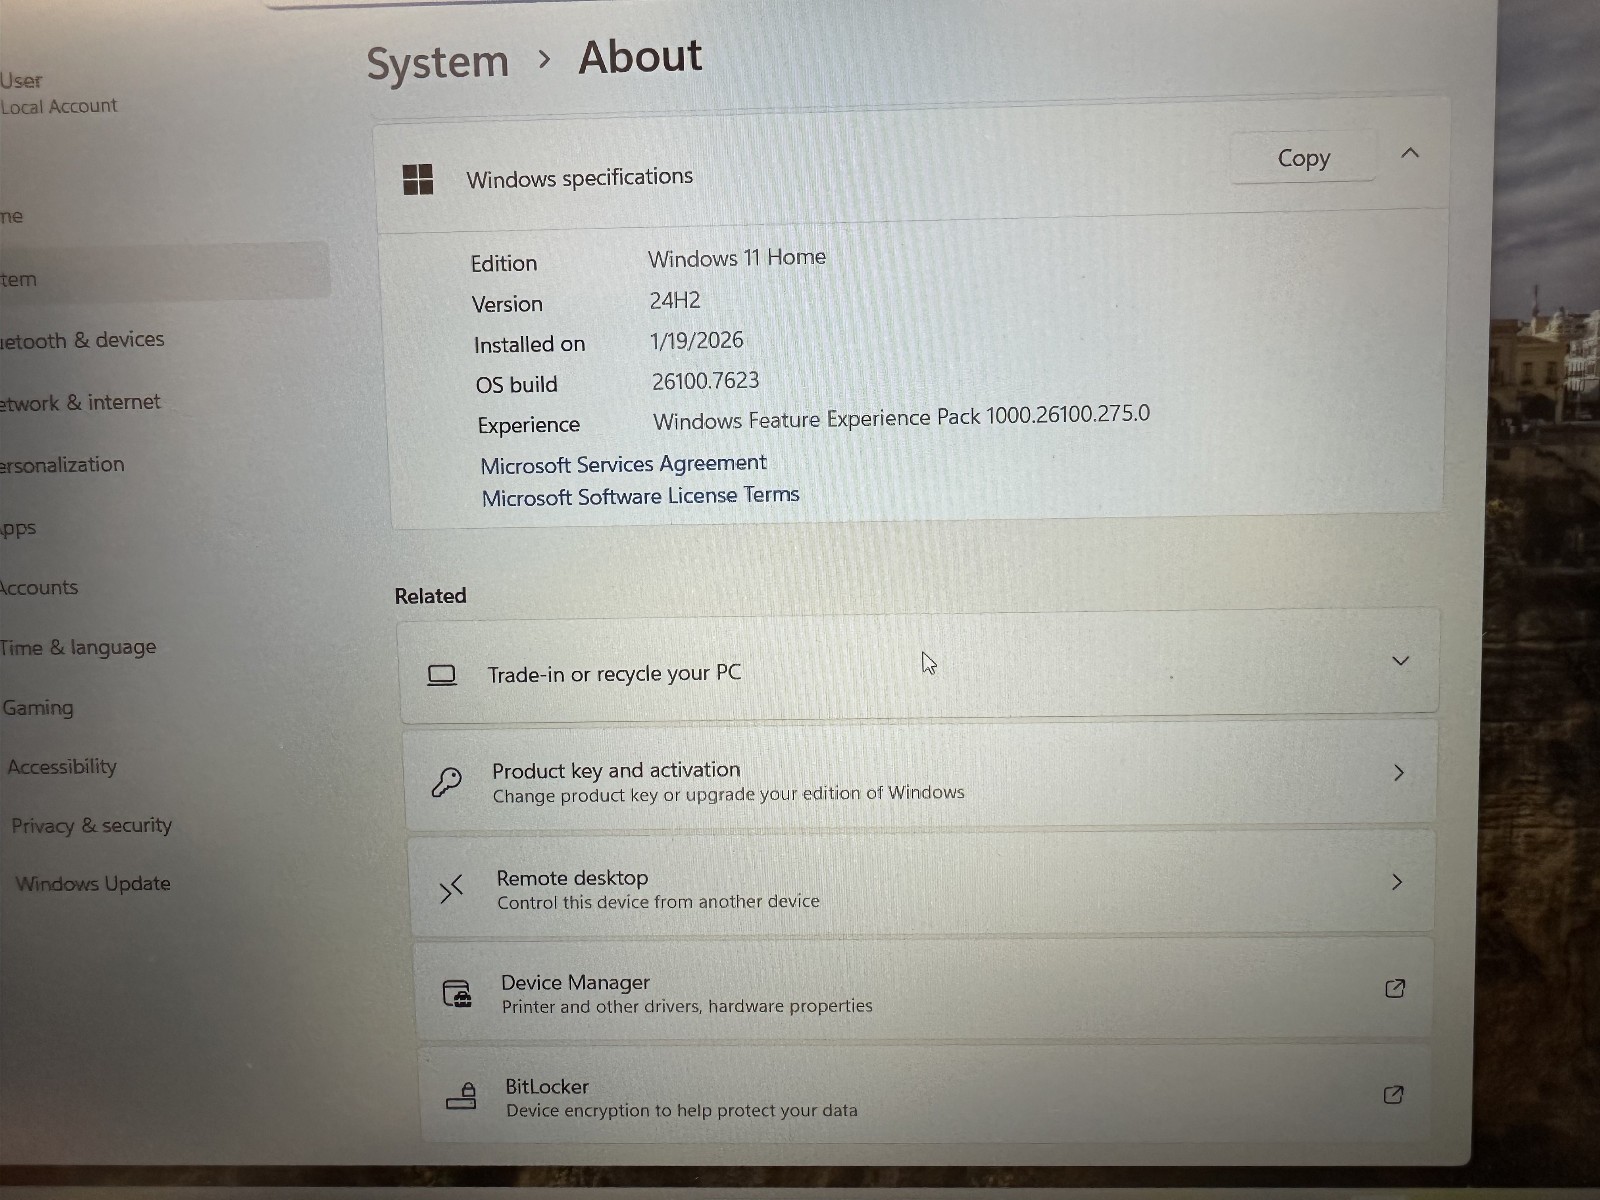
Task: Click the Experience label
Action: 528,425
